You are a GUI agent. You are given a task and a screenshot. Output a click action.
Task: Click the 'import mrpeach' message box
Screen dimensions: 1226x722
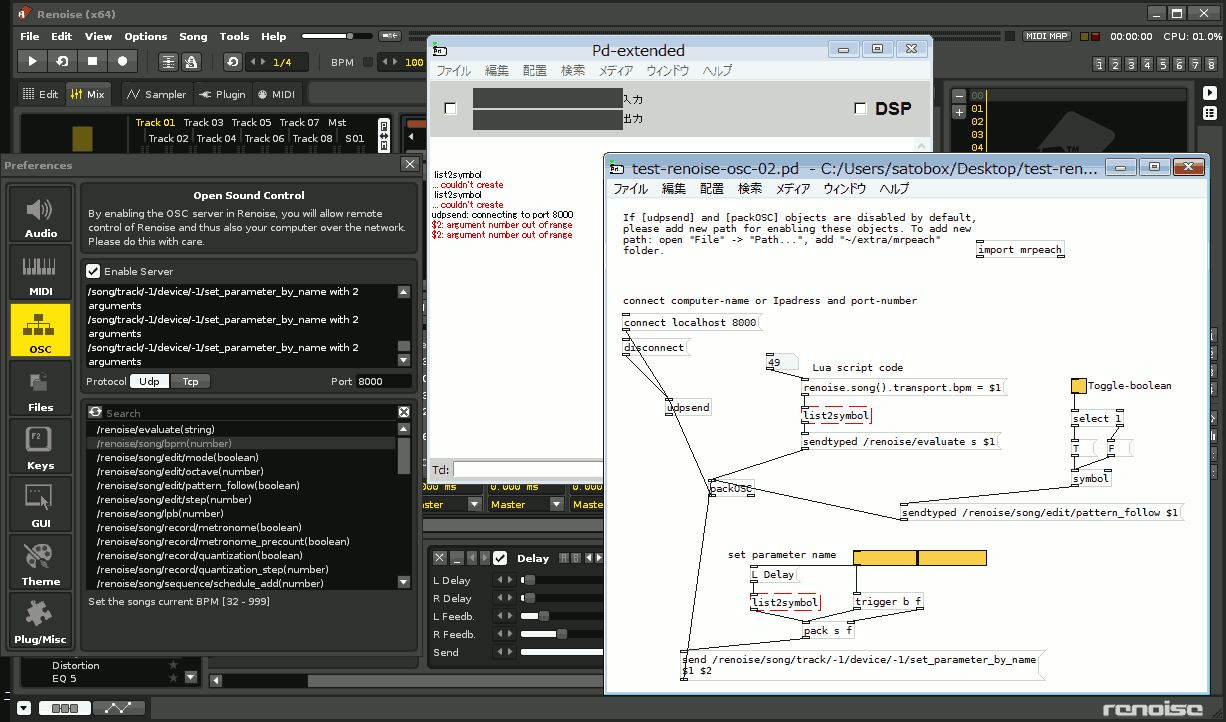pos(1020,249)
